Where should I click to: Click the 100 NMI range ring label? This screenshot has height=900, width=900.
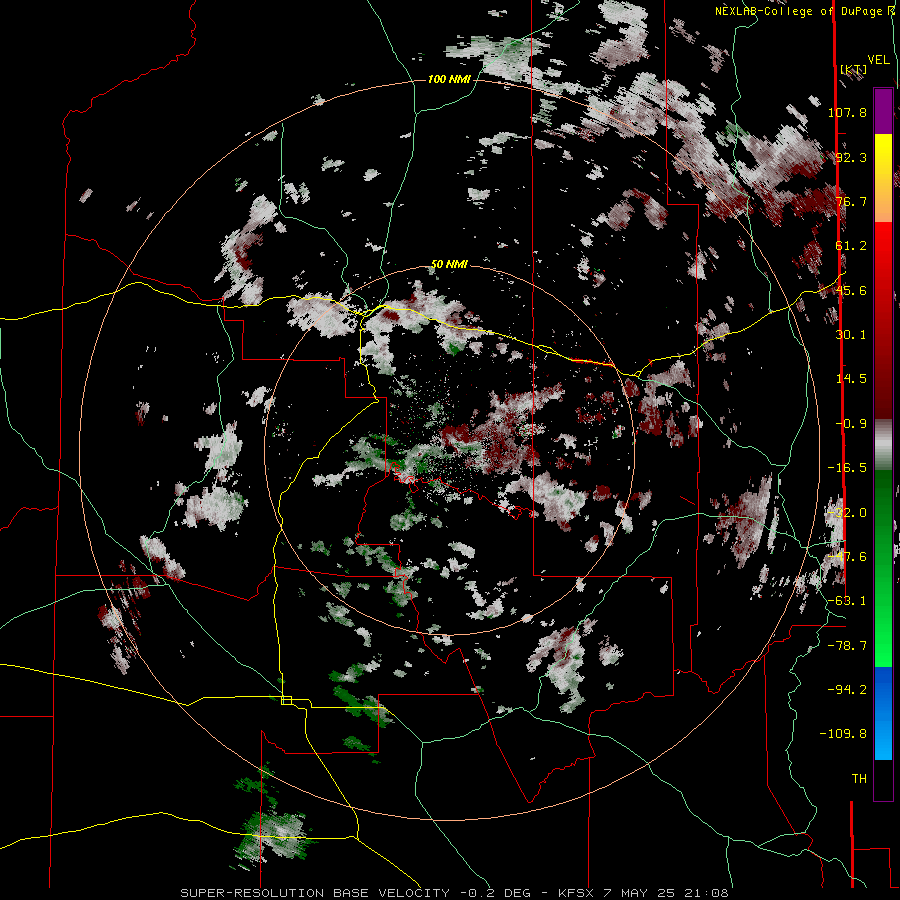point(449,79)
